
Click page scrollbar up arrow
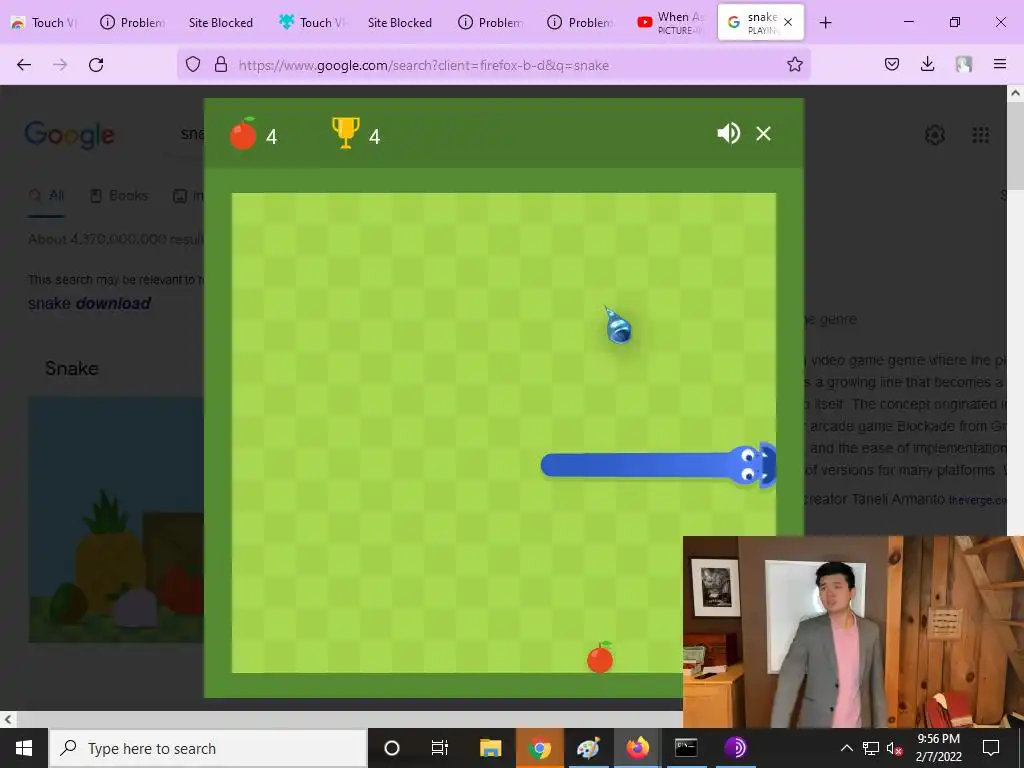coord(1015,93)
